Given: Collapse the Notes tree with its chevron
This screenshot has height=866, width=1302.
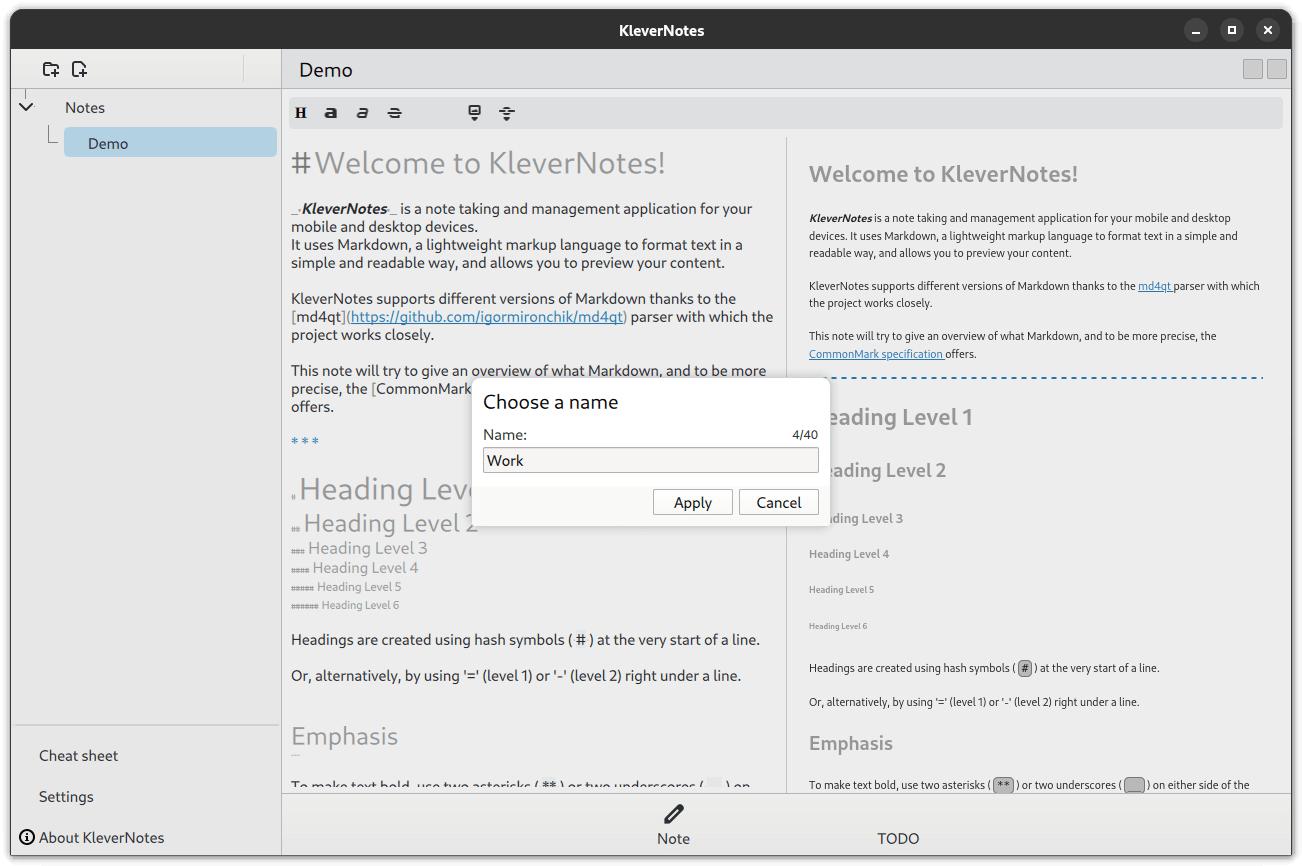Looking at the screenshot, I should (27, 107).
